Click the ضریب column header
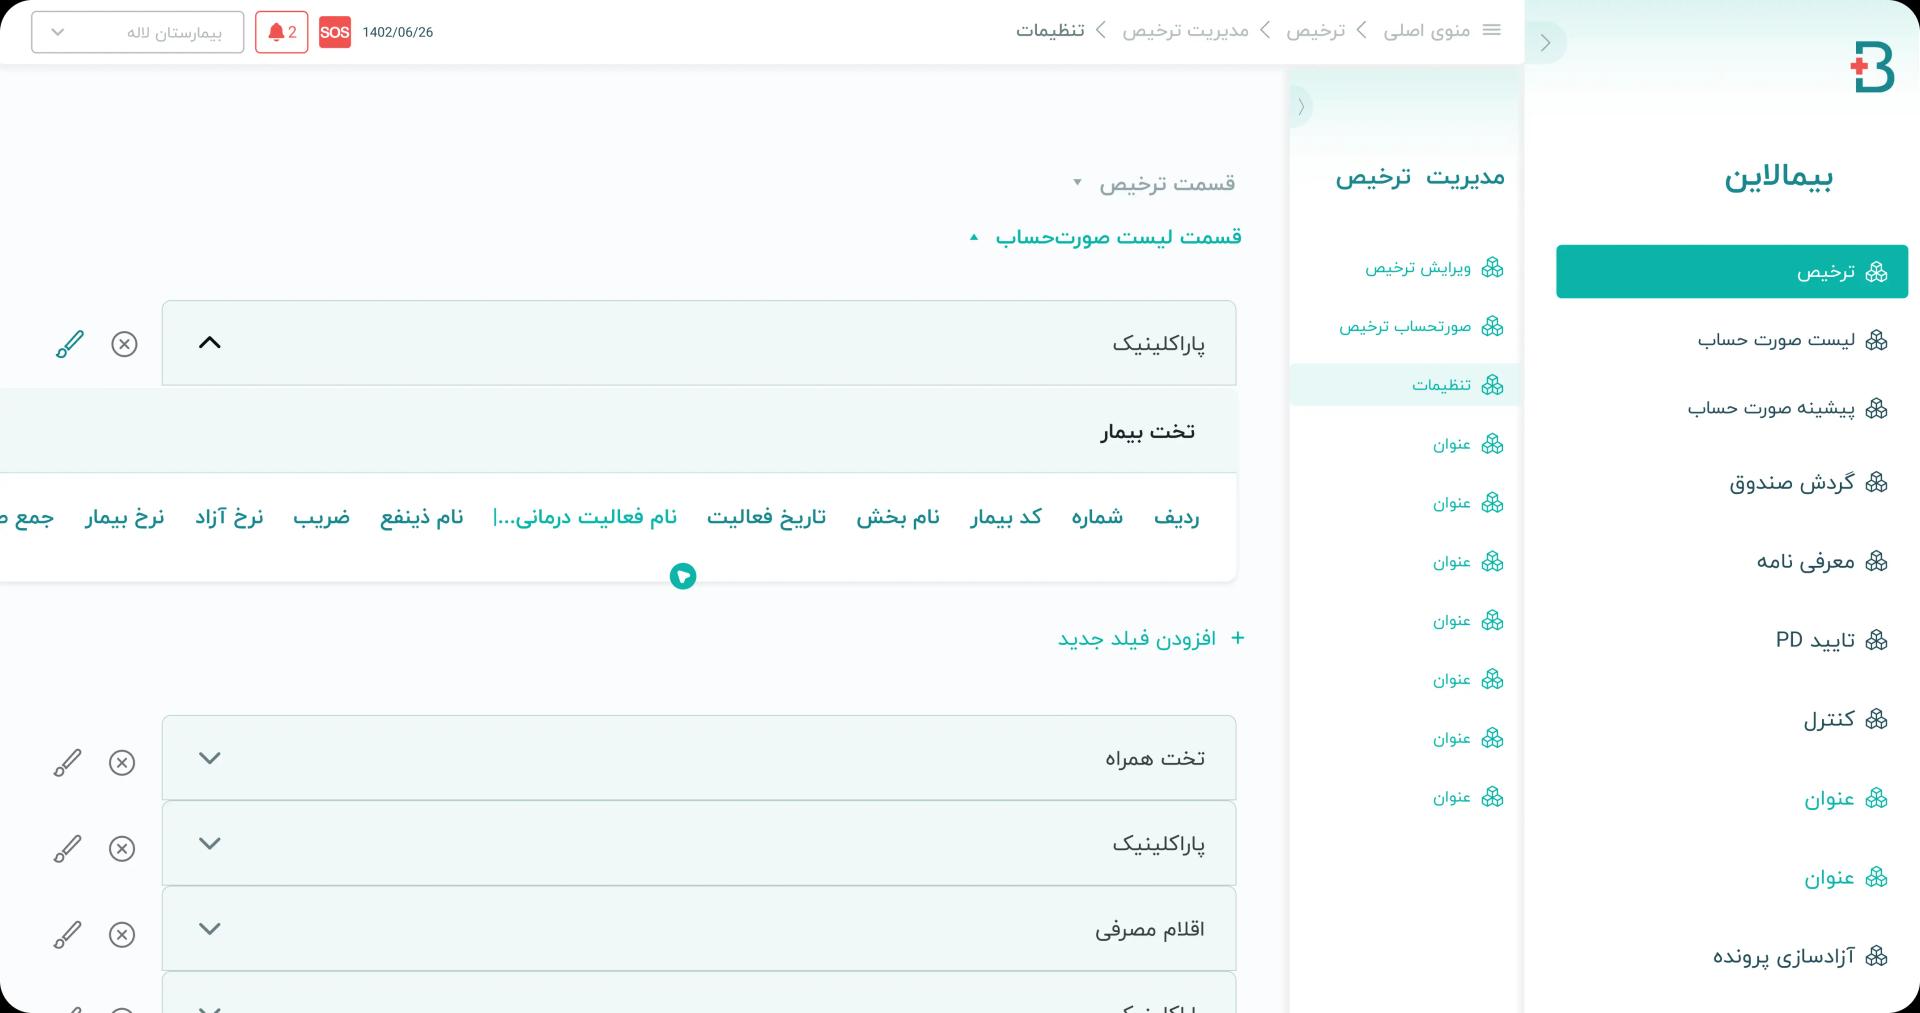 coord(321,517)
